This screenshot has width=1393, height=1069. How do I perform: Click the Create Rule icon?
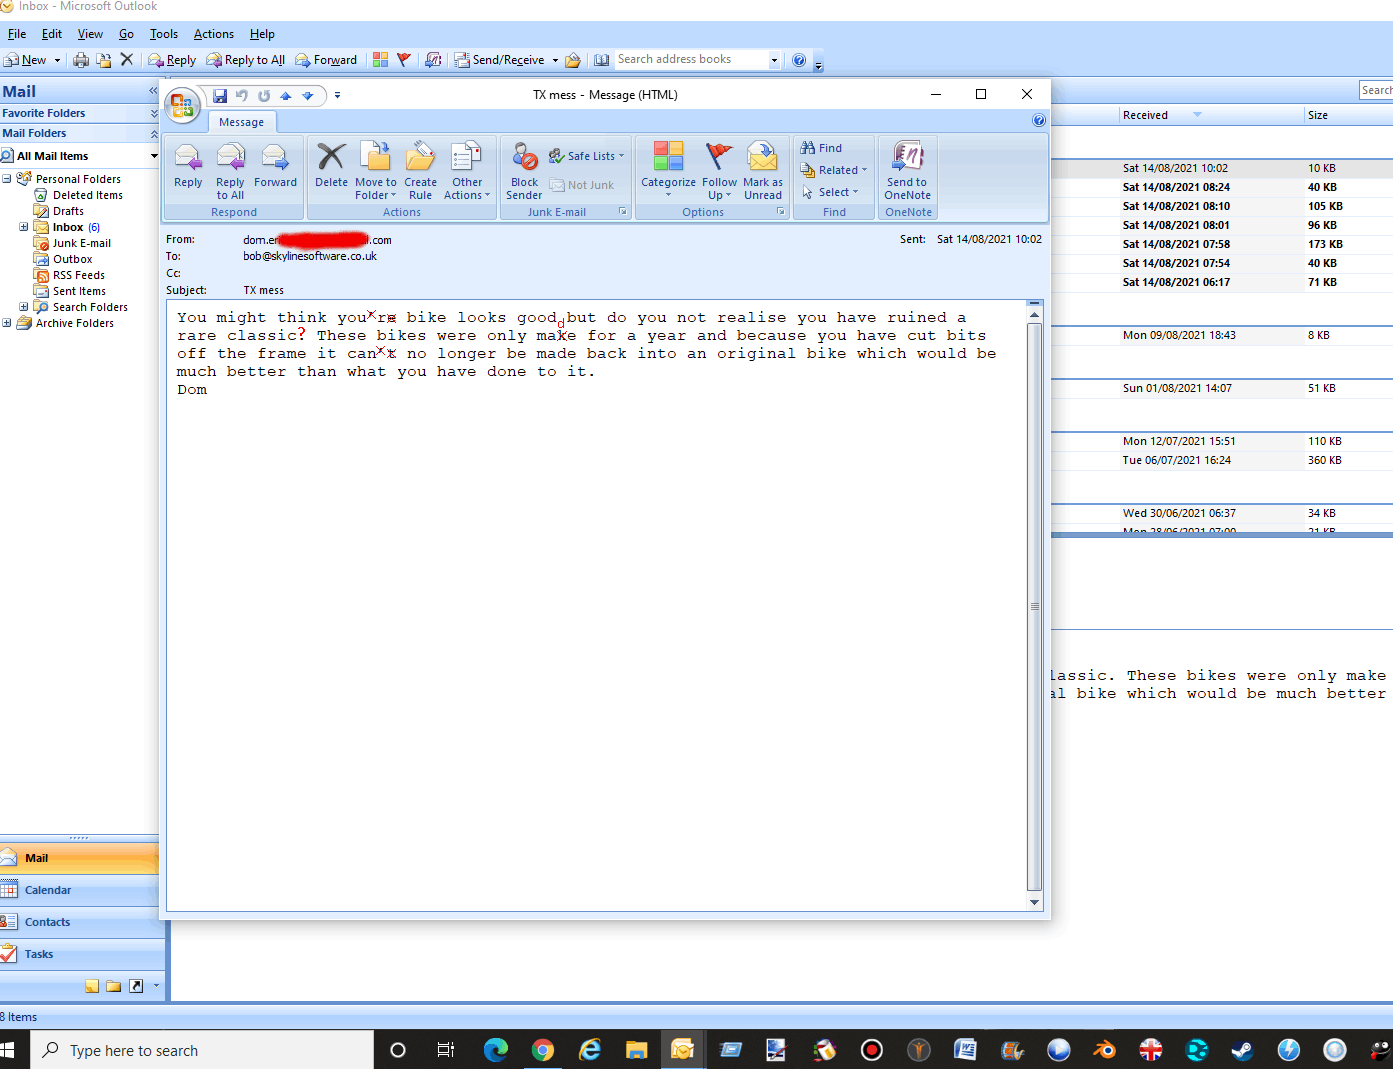click(420, 158)
